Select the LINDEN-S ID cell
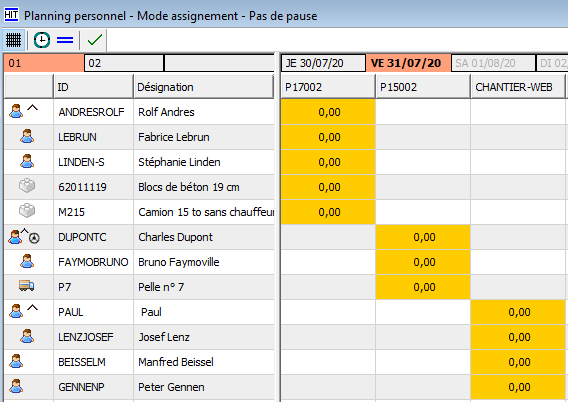Viewport: 568px width, 402px height. coord(93,162)
